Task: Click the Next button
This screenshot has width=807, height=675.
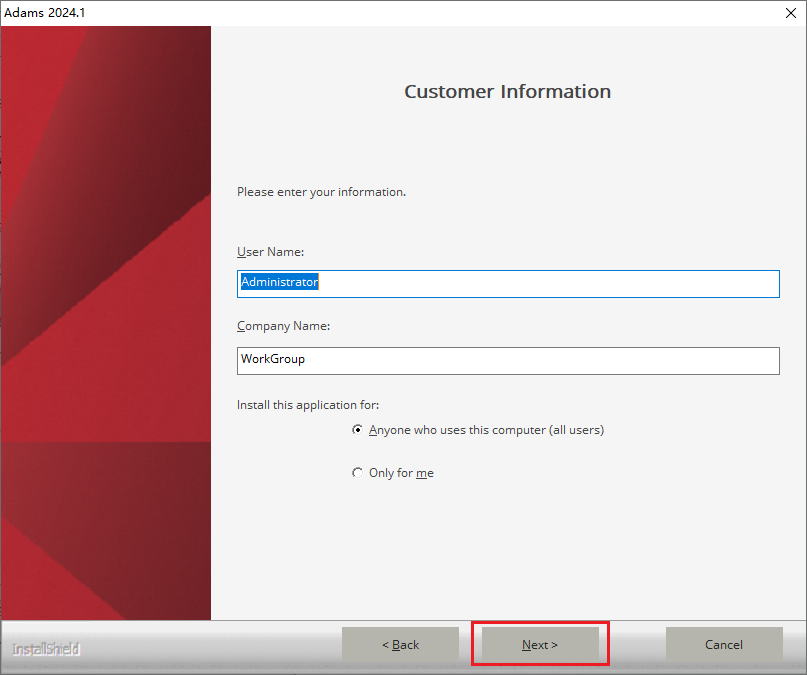Action: [x=540, y=644]
